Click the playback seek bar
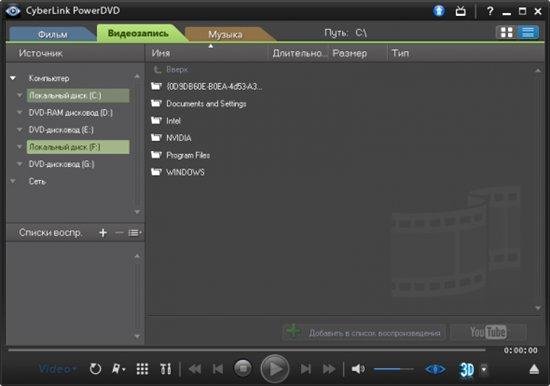Image resolution: width=550 pixels, height=386 pixels. click(x=247, y=350)
